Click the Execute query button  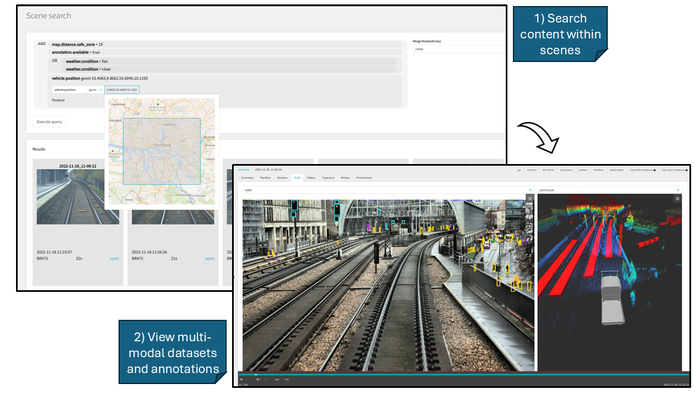tap(50, 122)
